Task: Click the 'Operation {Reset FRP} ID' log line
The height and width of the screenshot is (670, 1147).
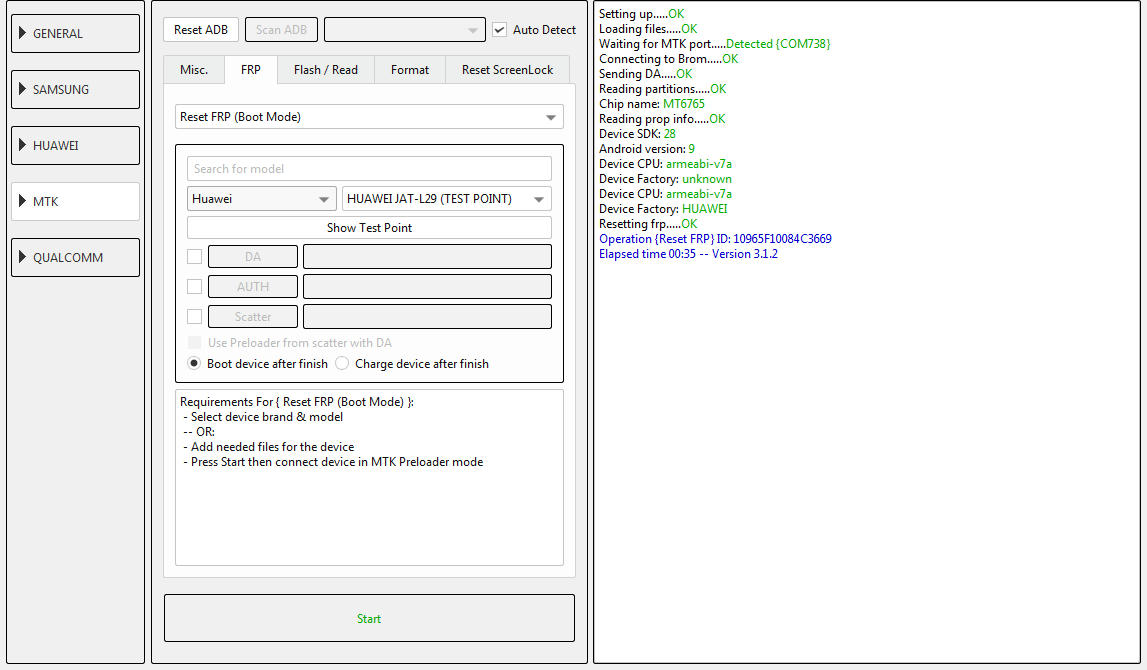Action: [x=715, y=239]
